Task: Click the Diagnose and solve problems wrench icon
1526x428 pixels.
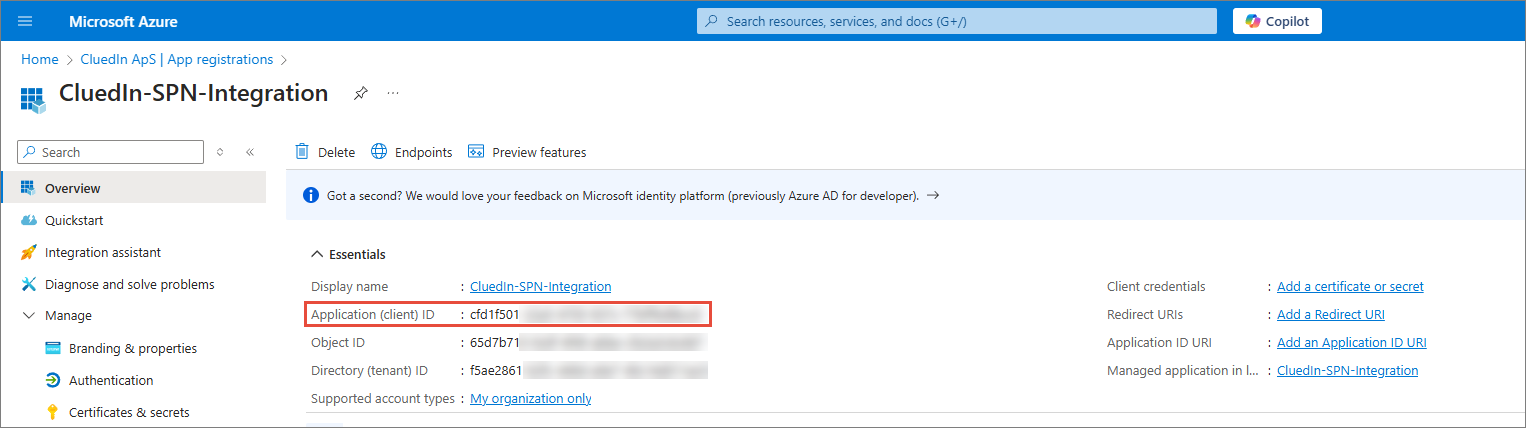Action: tap(28, 284)
